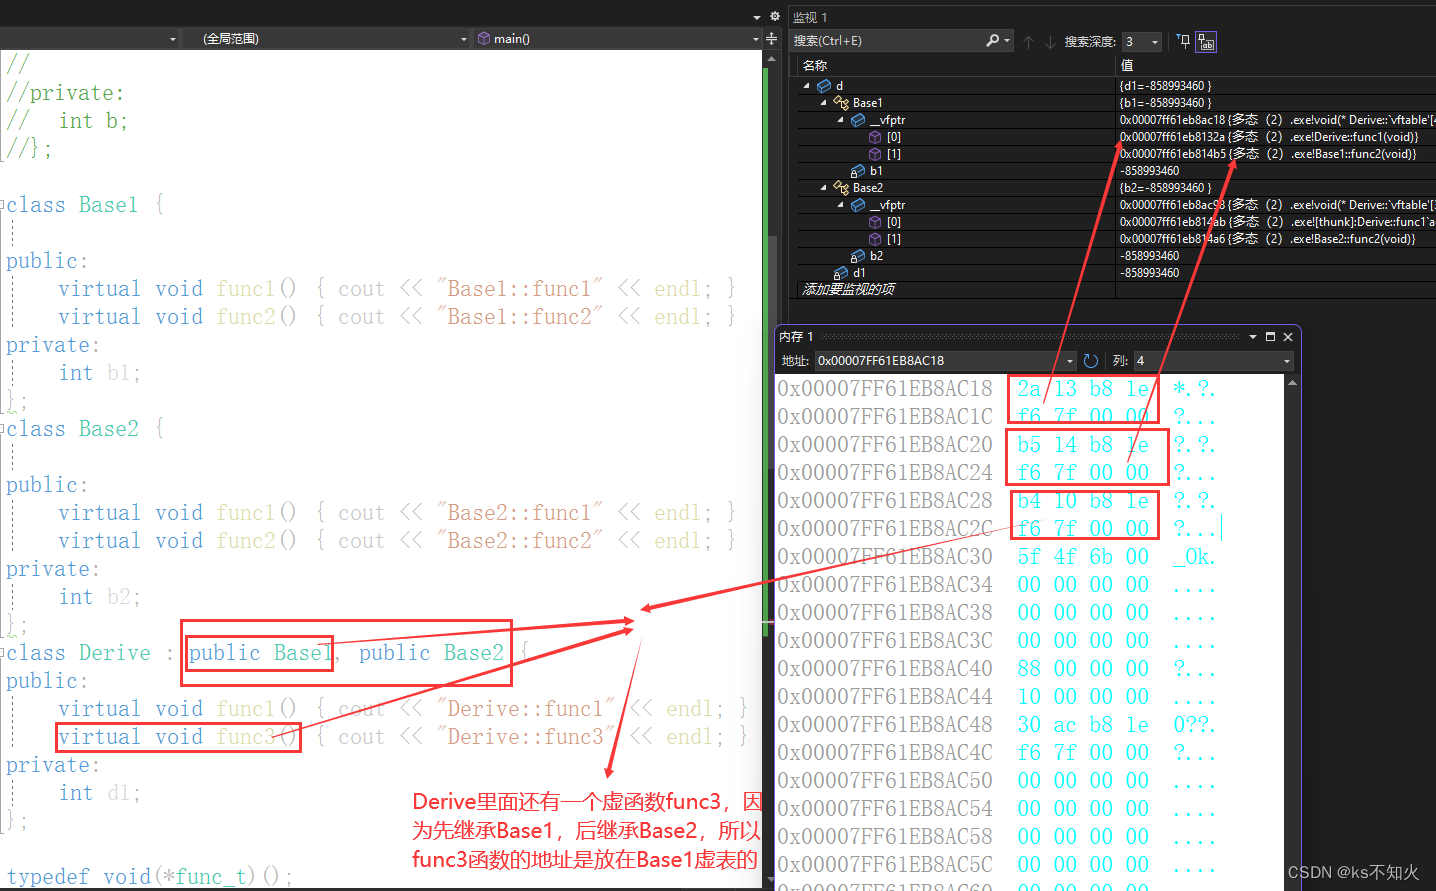Viewport: 1436px width, 891px height.
Task: Select the Memory 1 window title
Action: point(797,337)
